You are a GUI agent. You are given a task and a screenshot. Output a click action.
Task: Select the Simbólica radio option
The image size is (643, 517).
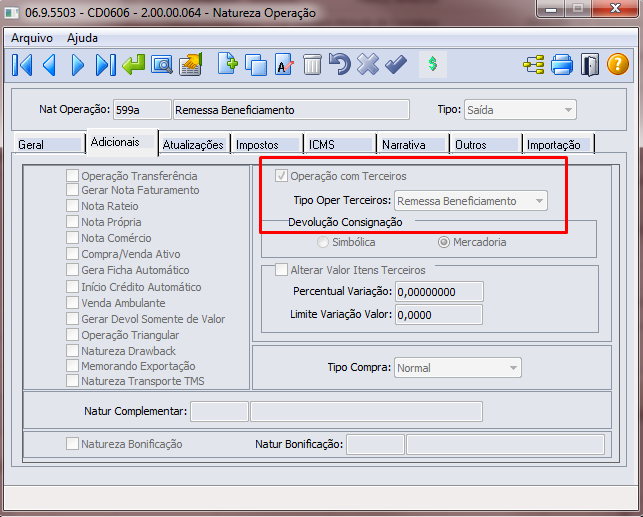[x=323, y=242]
